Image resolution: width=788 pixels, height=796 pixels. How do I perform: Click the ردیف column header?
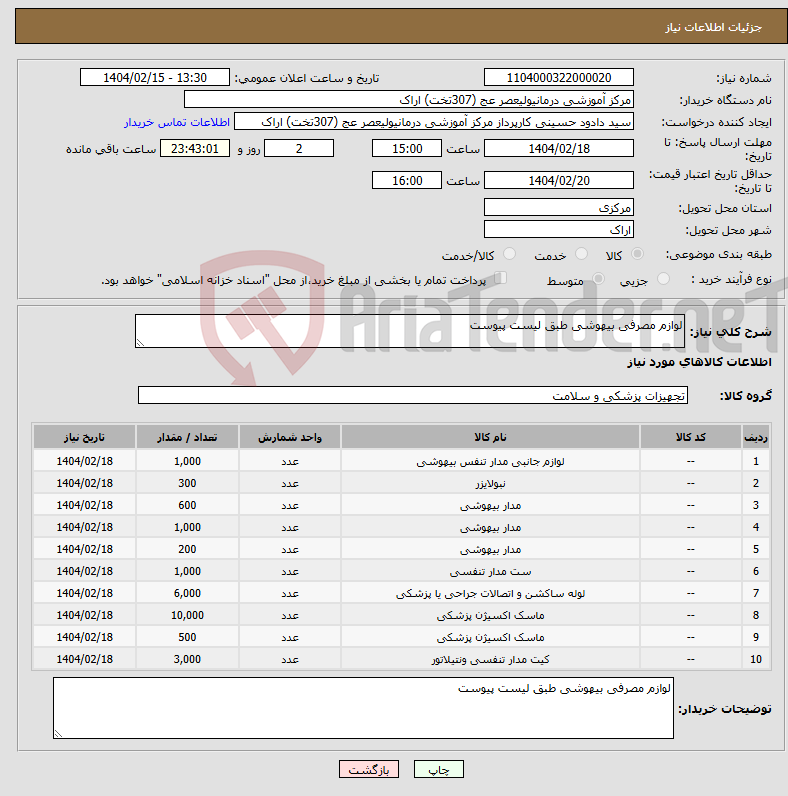pyautogui.click(x=756, y=437)
